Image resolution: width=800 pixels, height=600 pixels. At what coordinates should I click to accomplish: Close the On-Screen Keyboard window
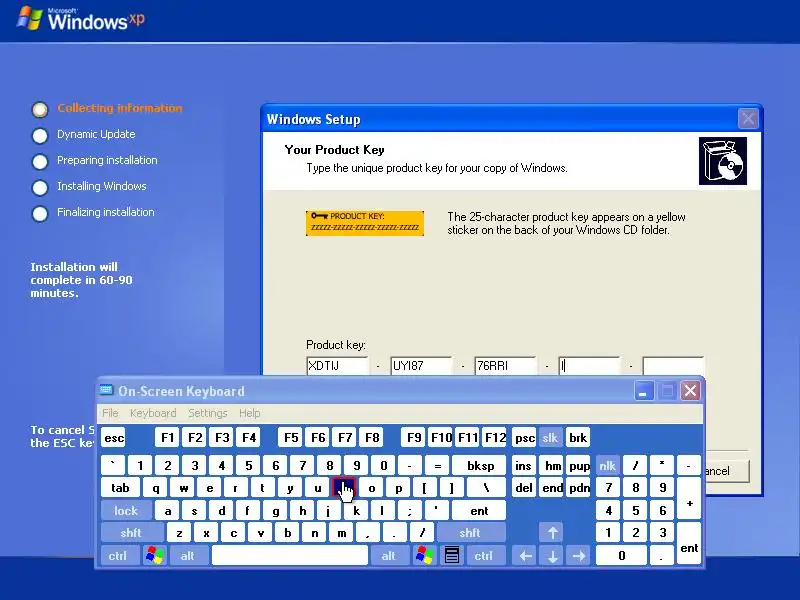690,391
